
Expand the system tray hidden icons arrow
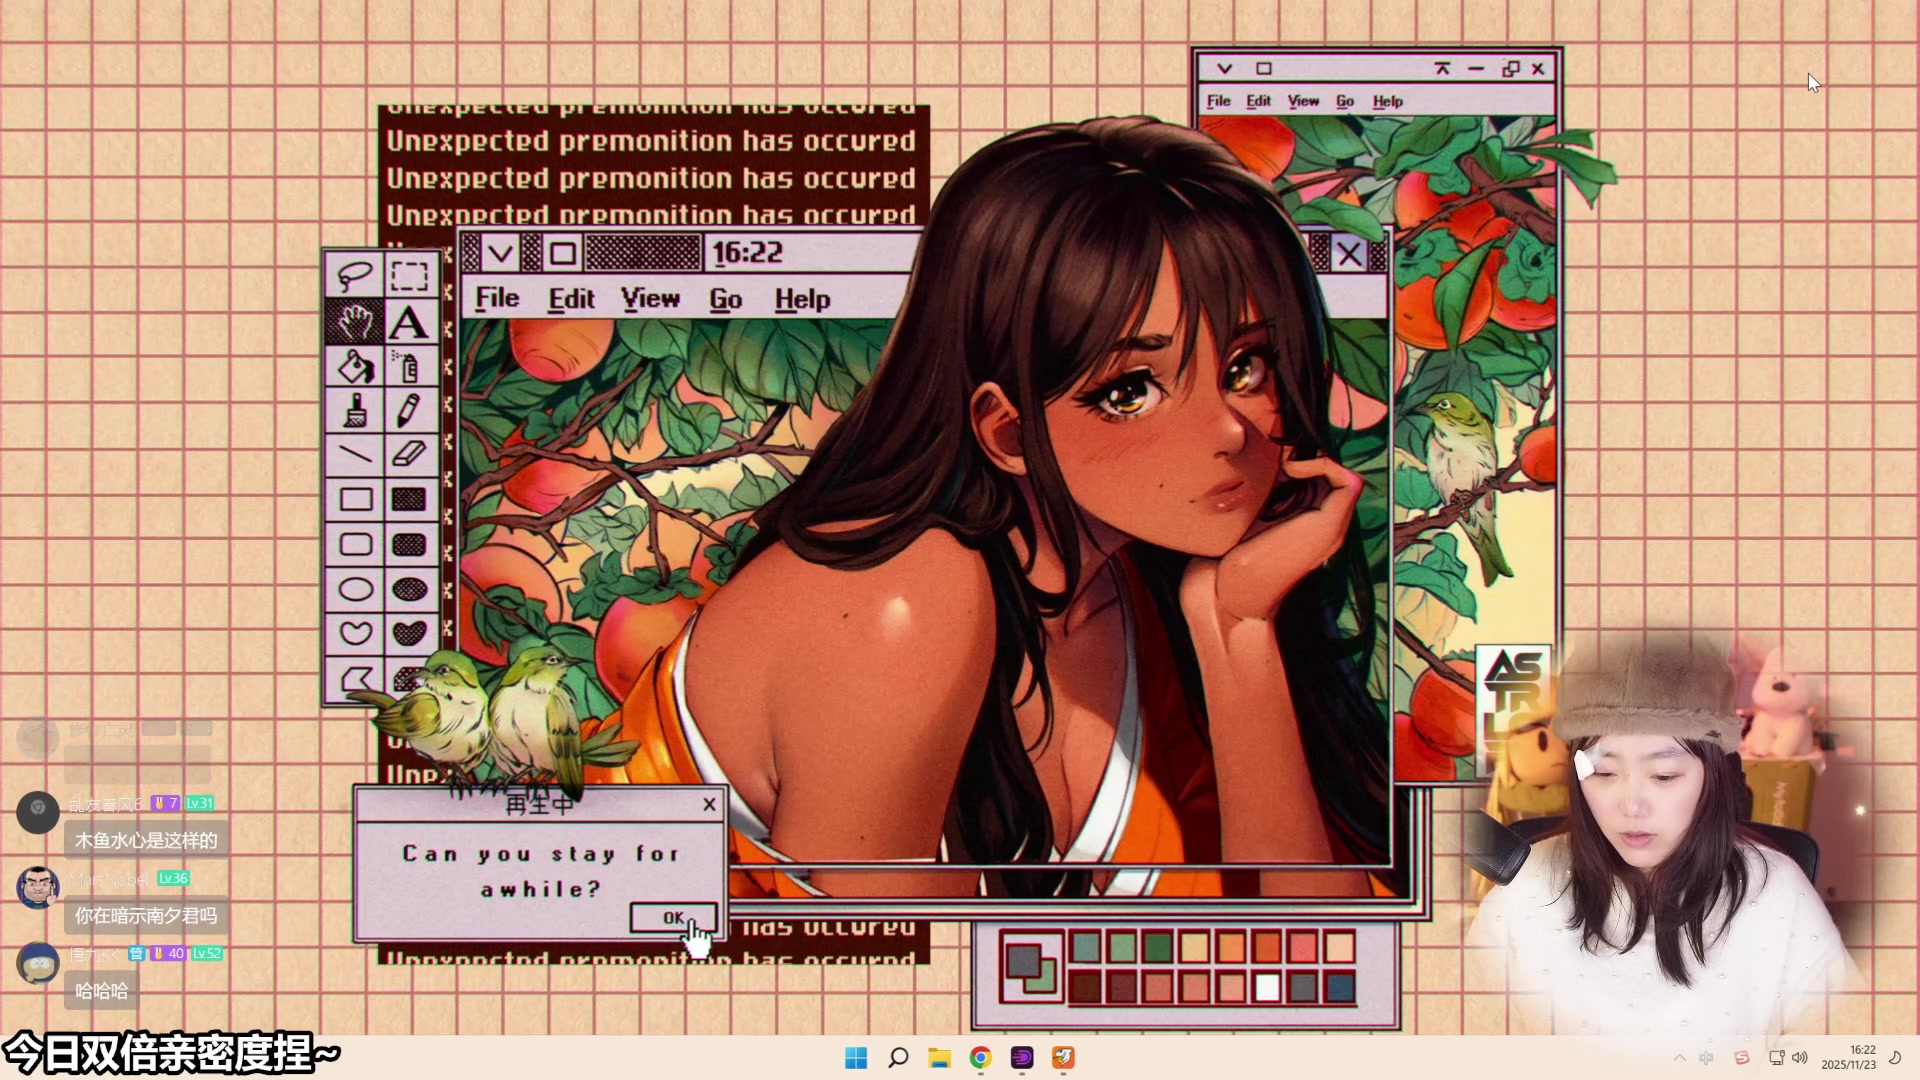pos(1679,1058)
